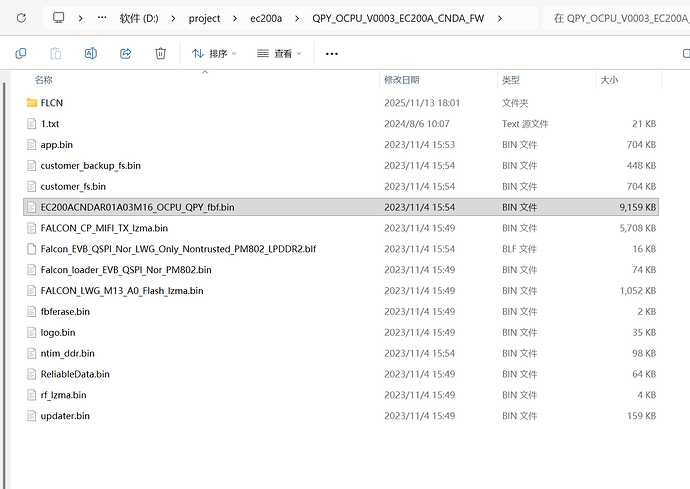Viewport: 690px width, 489px height.
Task: Click the Share icon in the toolbar
Action: [125, 53]
